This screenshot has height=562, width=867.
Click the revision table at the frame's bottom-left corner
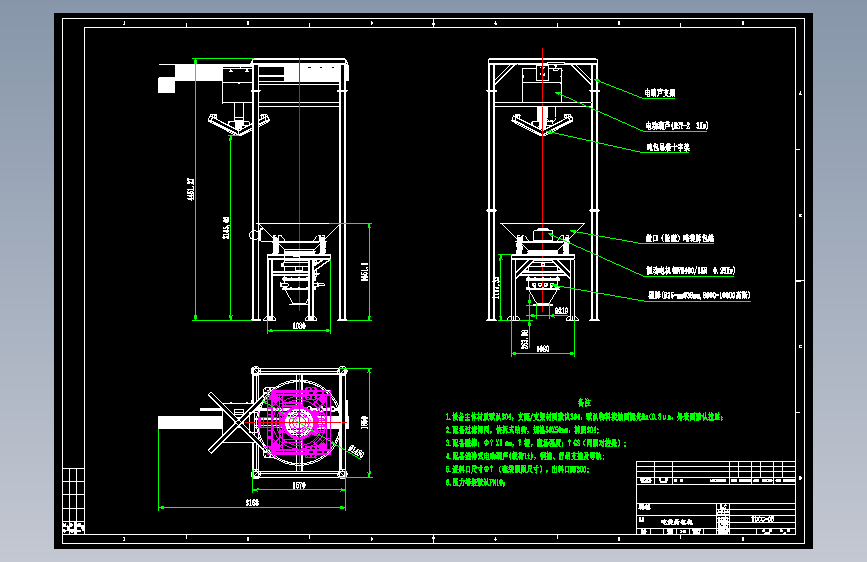click(73, 501)
